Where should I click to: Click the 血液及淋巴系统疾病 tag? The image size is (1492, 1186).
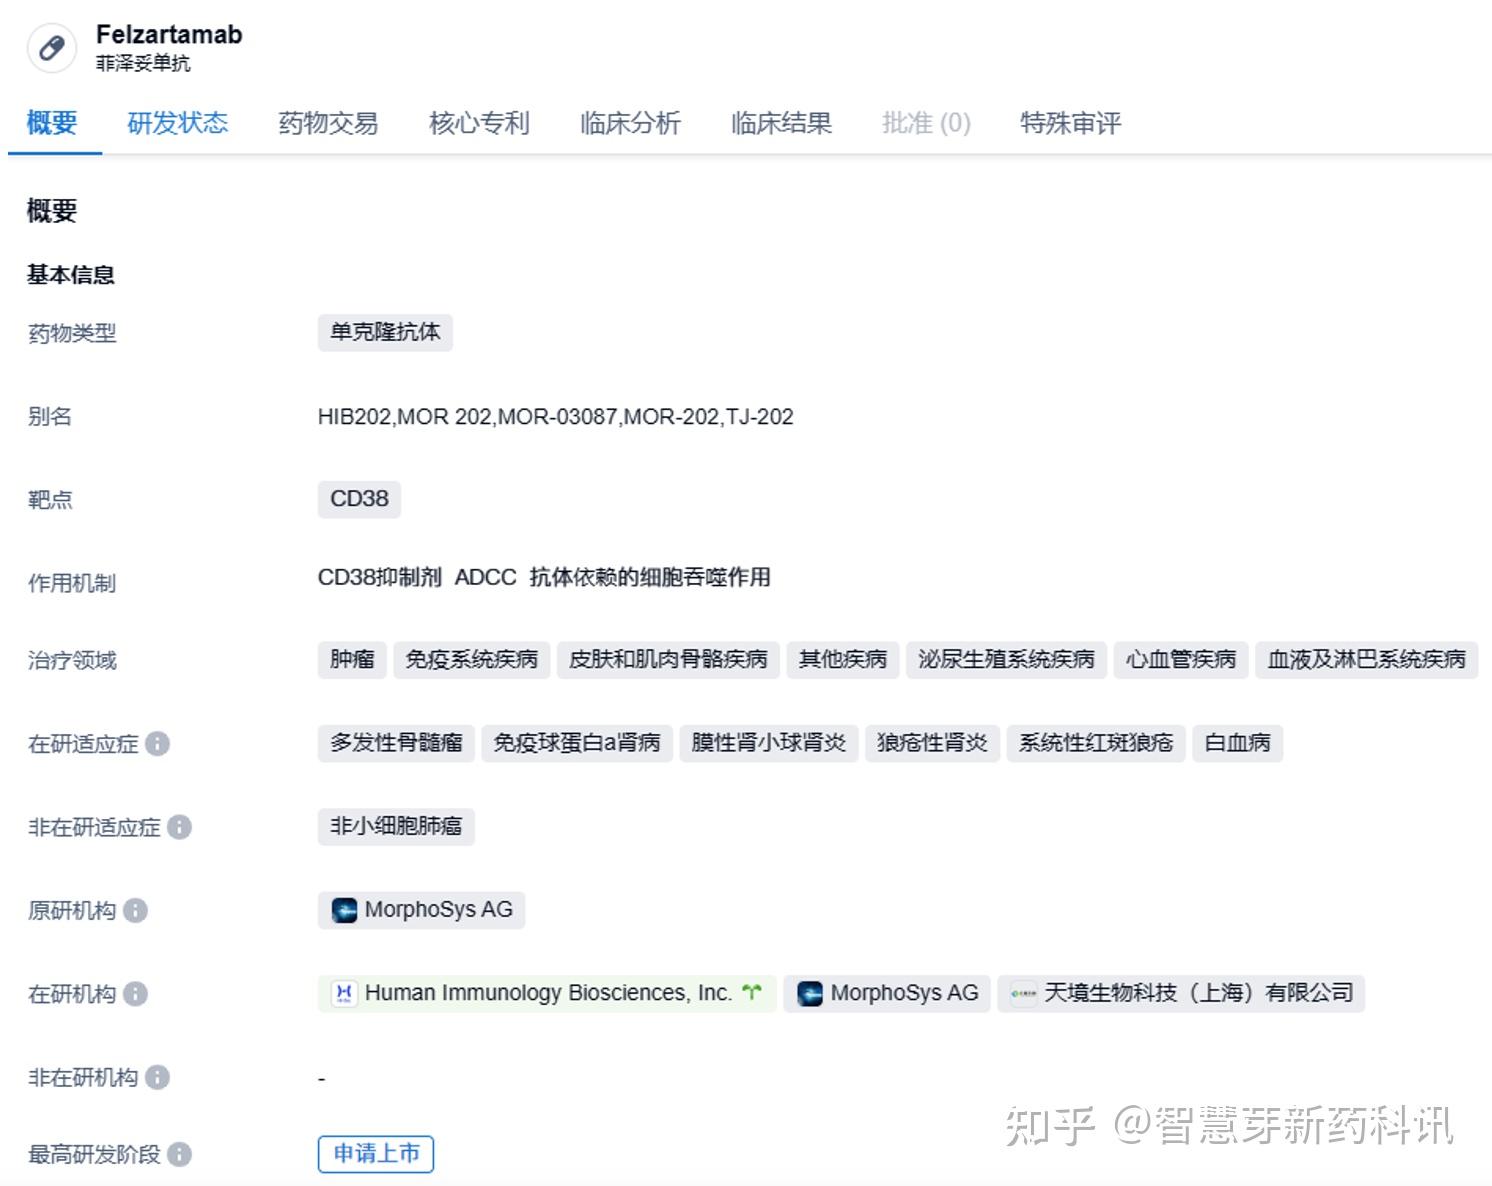click(x=1367, y=659)
